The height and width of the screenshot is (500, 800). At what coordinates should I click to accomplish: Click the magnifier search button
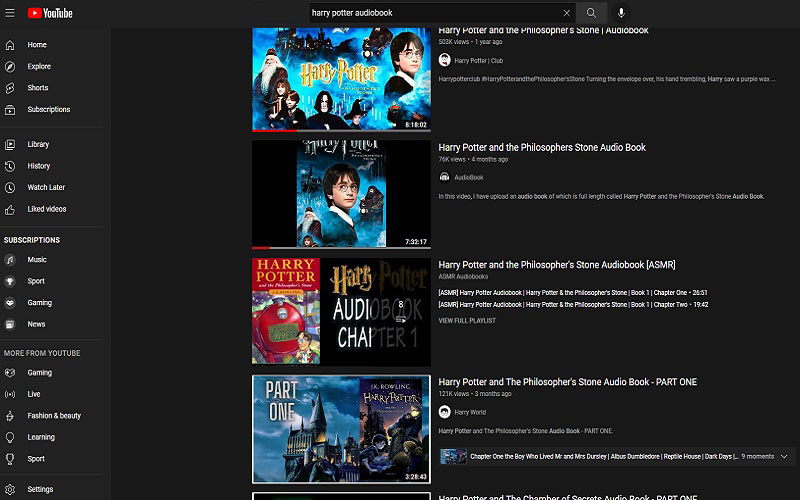pyautogui.click(x=591, y=13)
